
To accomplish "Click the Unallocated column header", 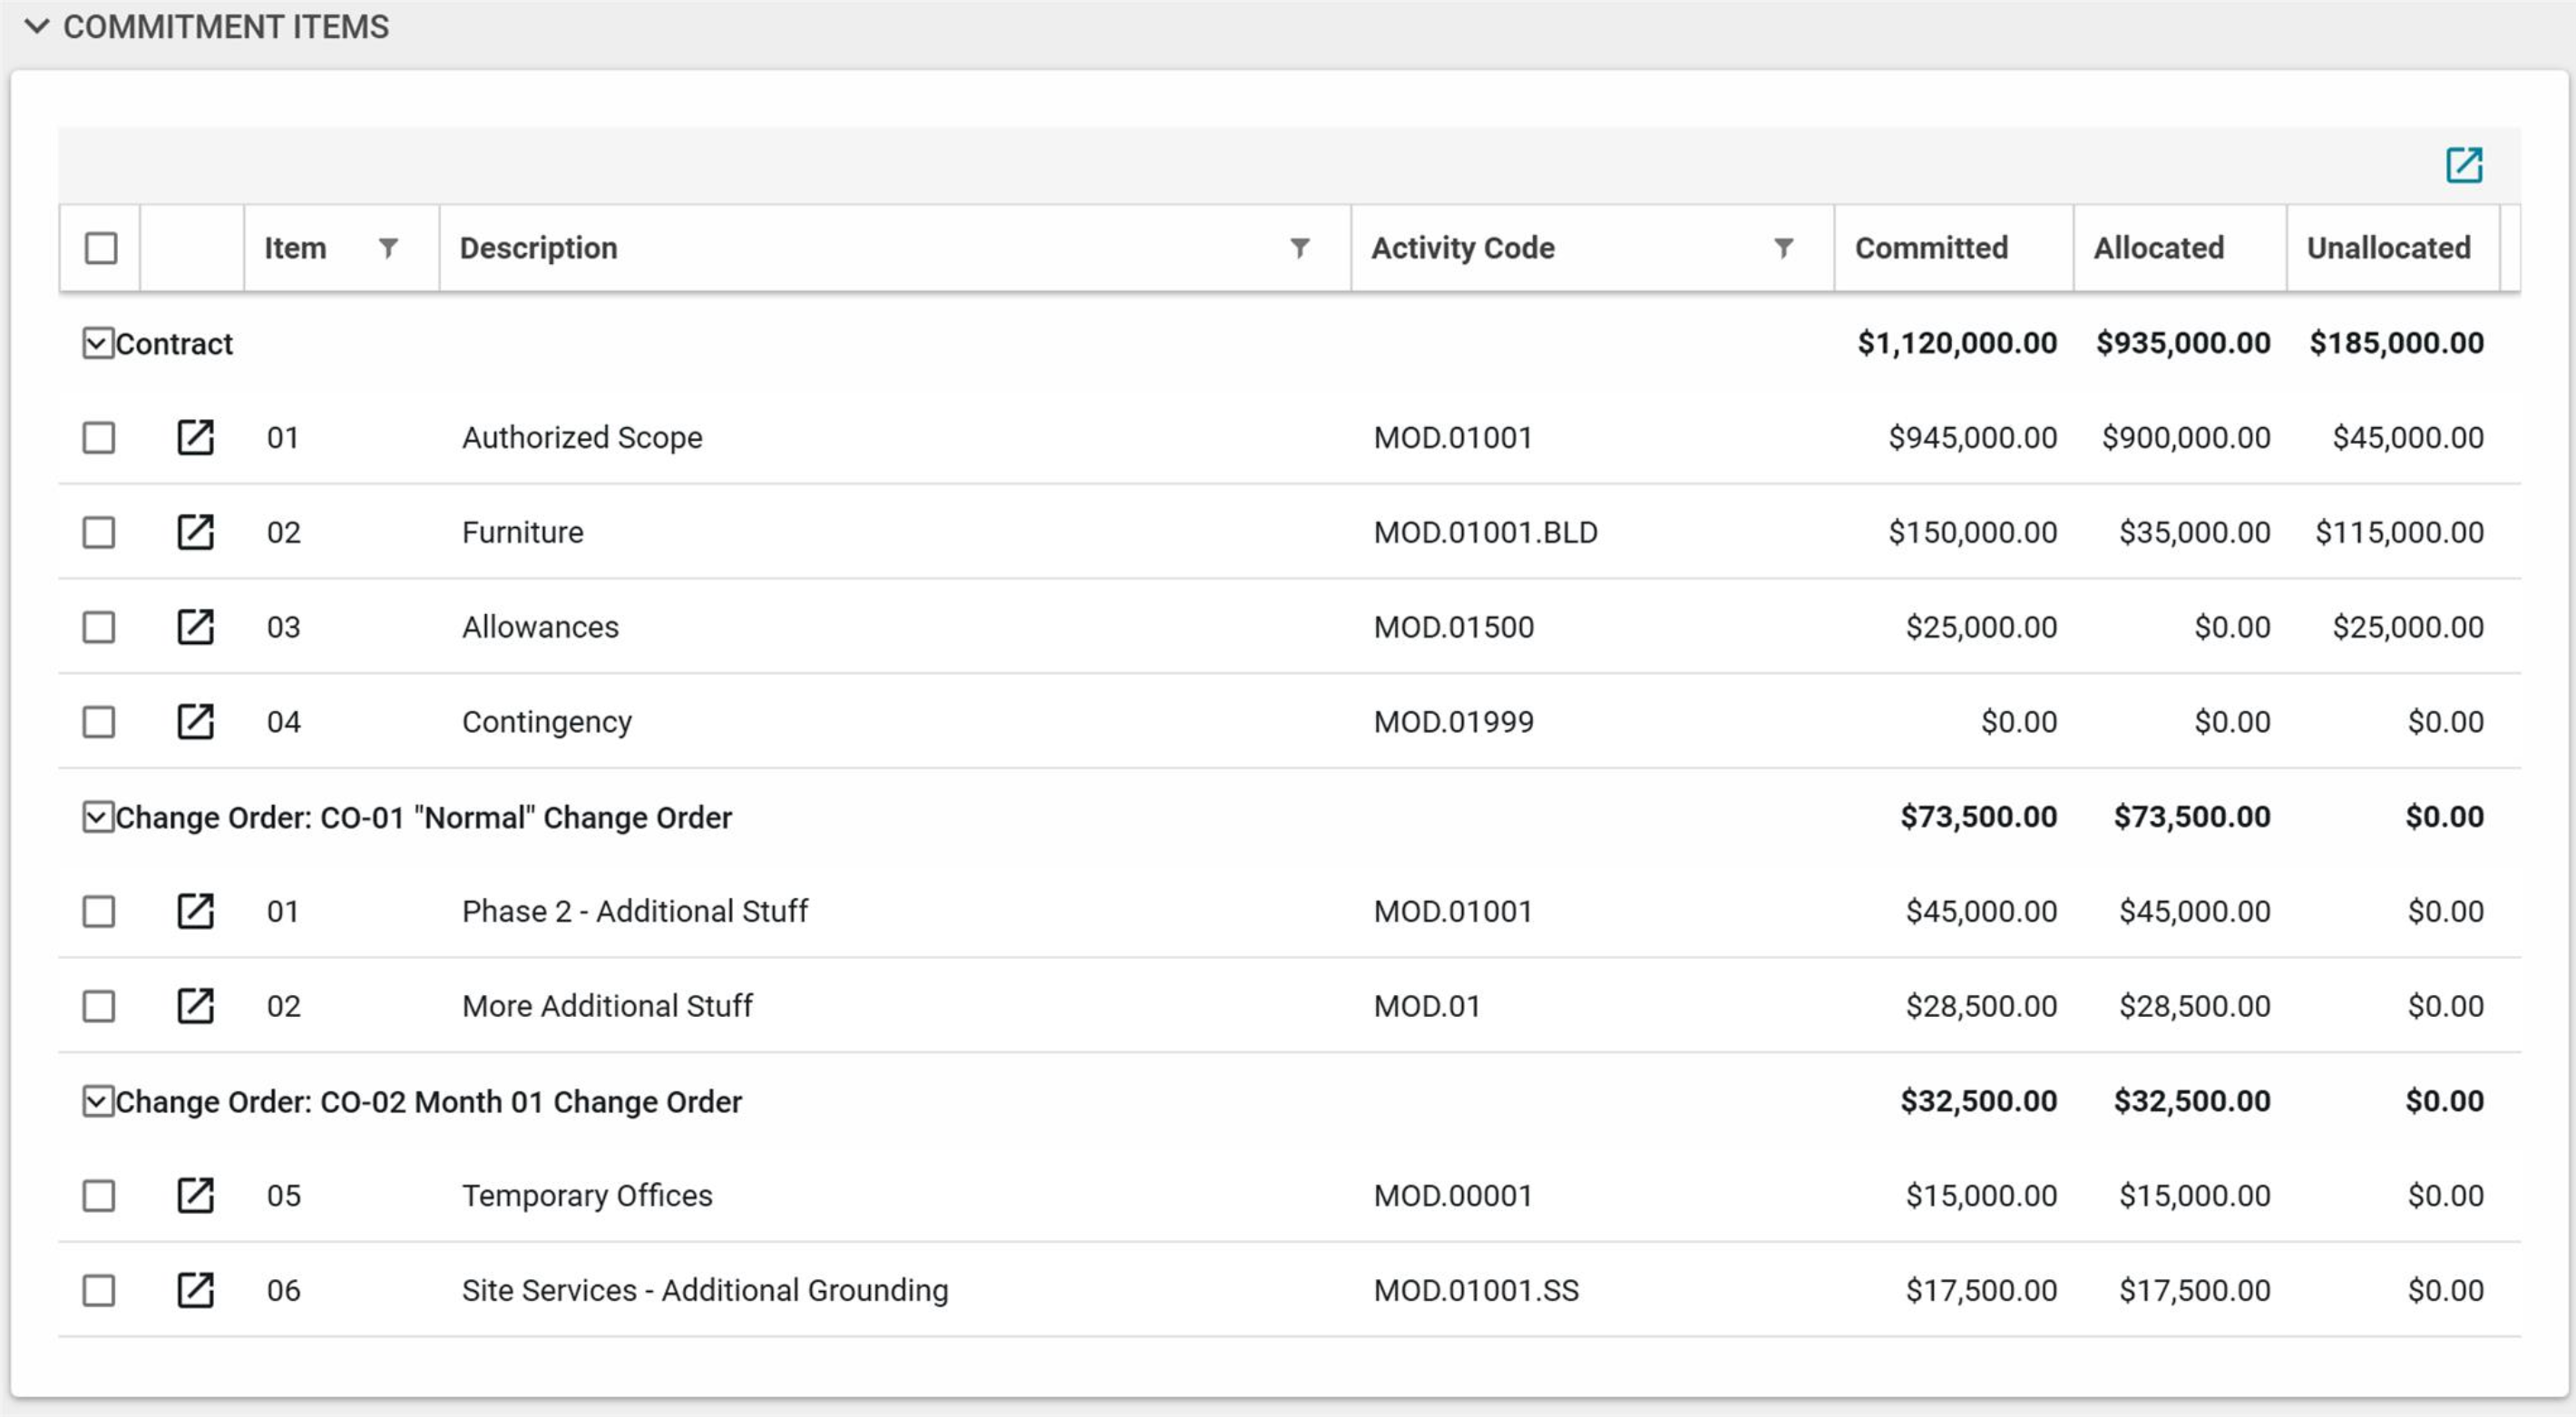I will pos(2387,248).
